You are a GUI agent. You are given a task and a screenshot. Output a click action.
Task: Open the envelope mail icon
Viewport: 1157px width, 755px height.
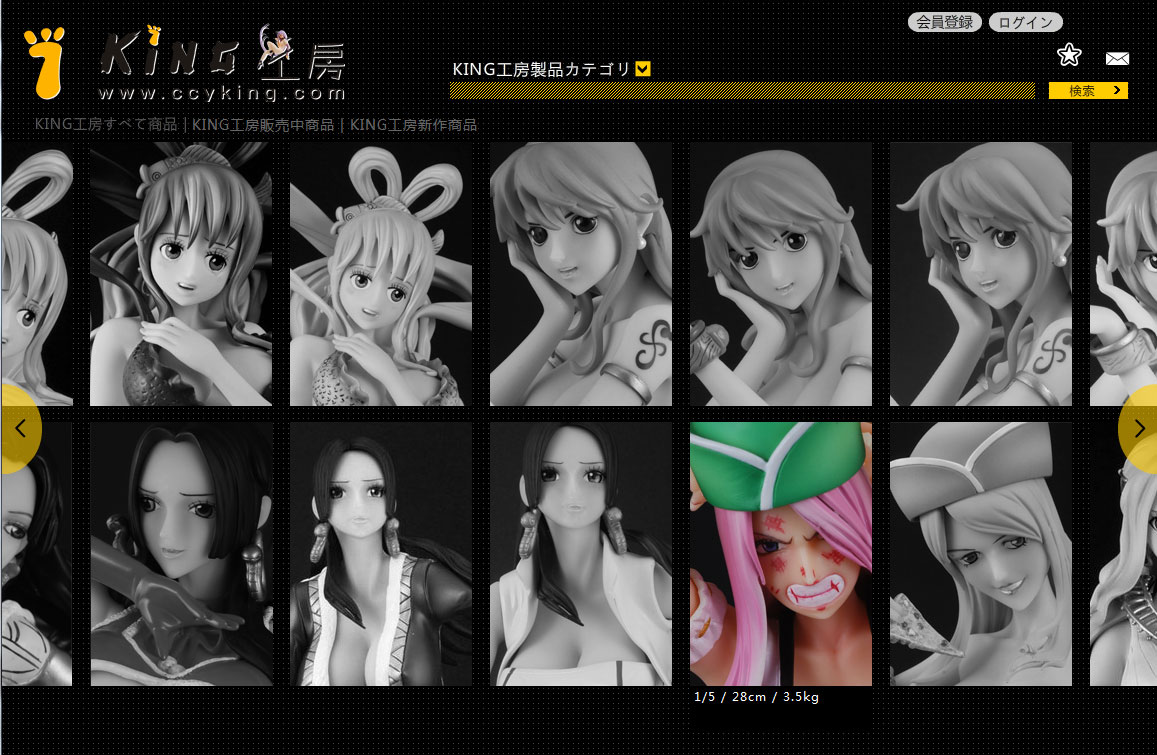pyautogui.click(x=1117, y=58)
